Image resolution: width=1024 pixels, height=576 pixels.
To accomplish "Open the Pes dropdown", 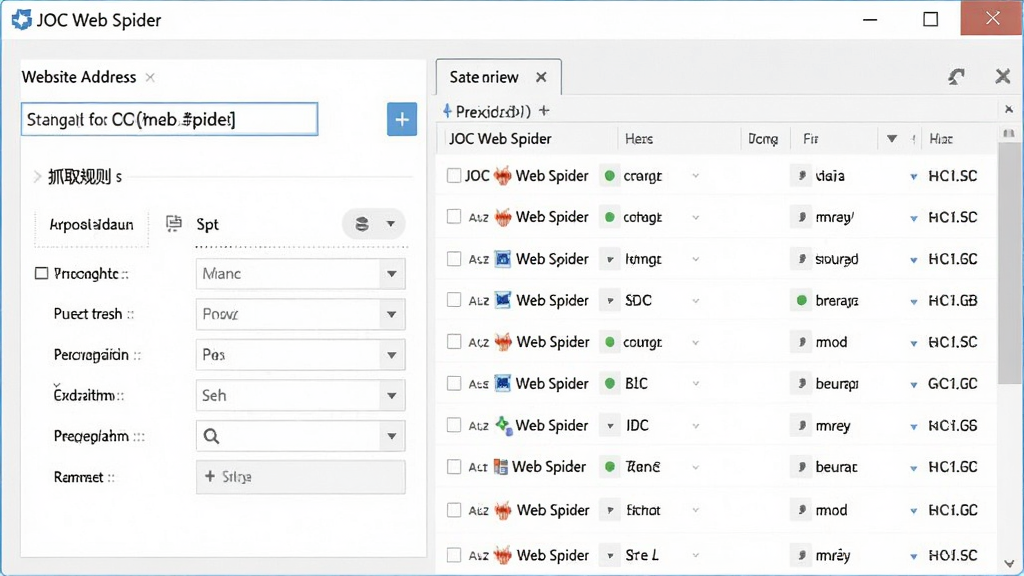I will point(300,355).
